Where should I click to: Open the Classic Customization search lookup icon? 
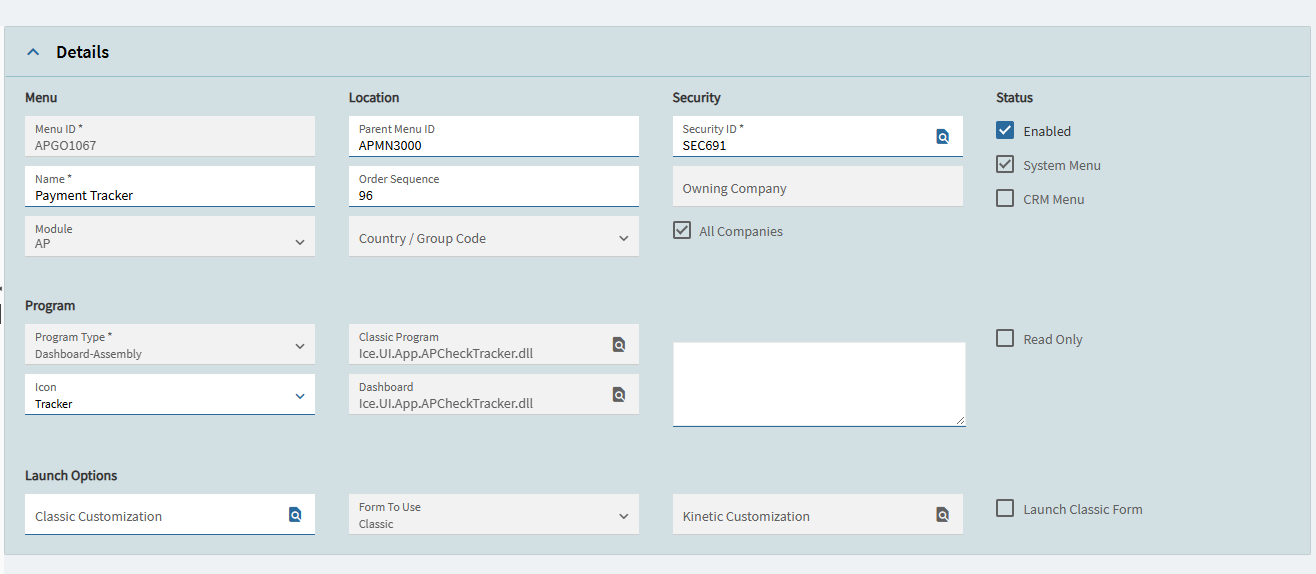click(x=295, y=515)
